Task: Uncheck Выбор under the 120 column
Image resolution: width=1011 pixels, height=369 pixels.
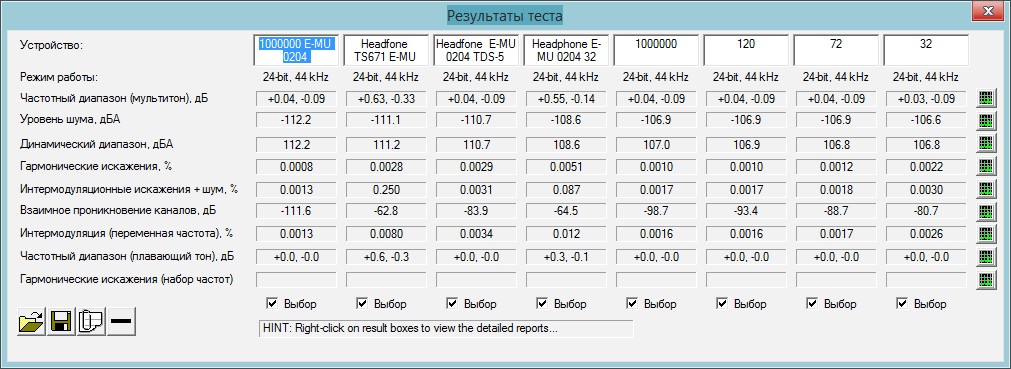Action: (x=722, y=303)
